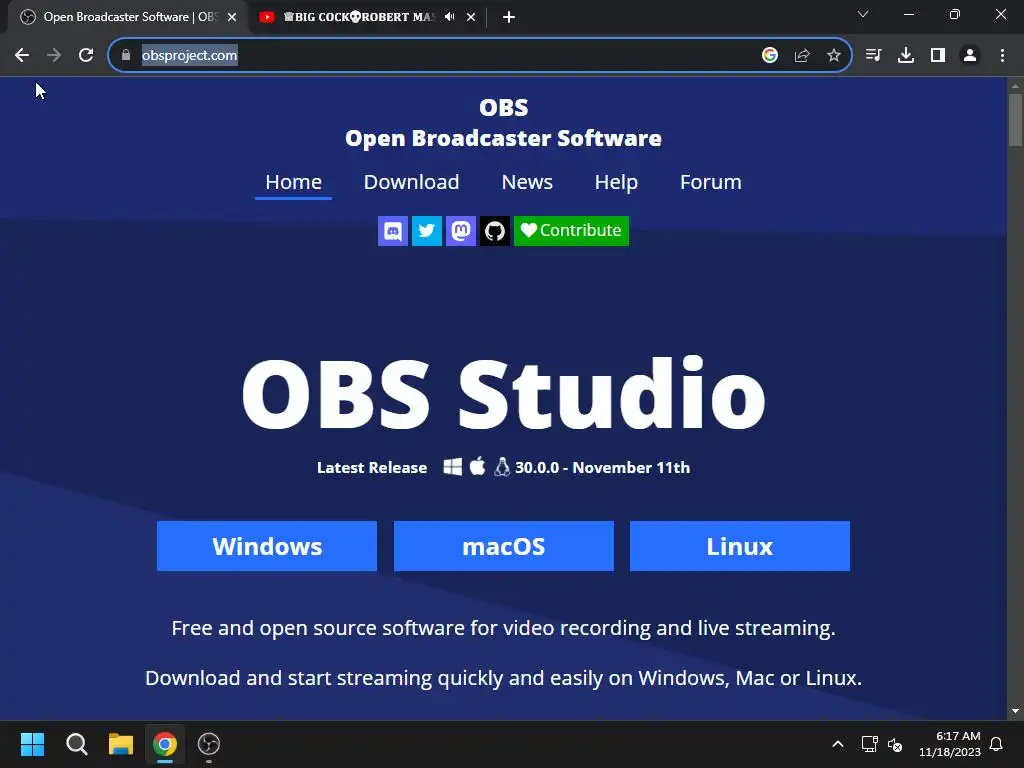Open the OBS Mastodon icon link
This screenshot has height=768, width=1024.
tap(460, 231)
